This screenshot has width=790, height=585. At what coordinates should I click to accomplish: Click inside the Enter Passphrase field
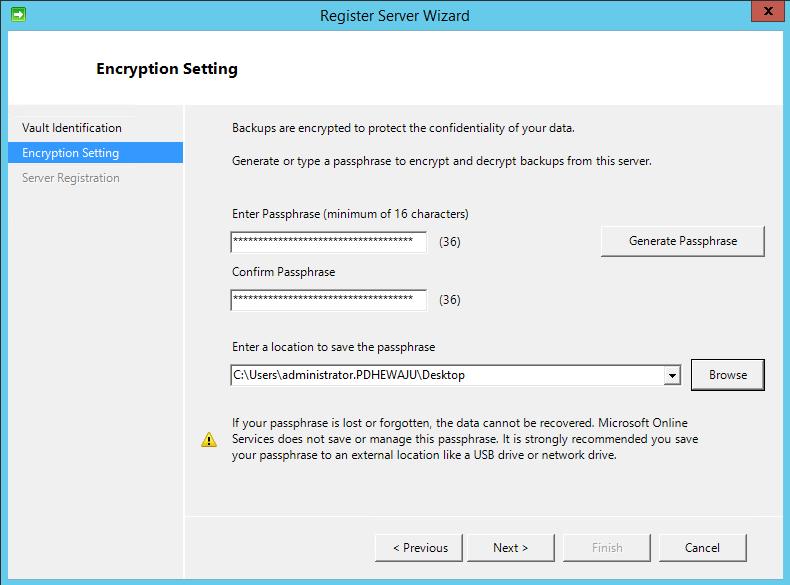(x=328, y=242)
